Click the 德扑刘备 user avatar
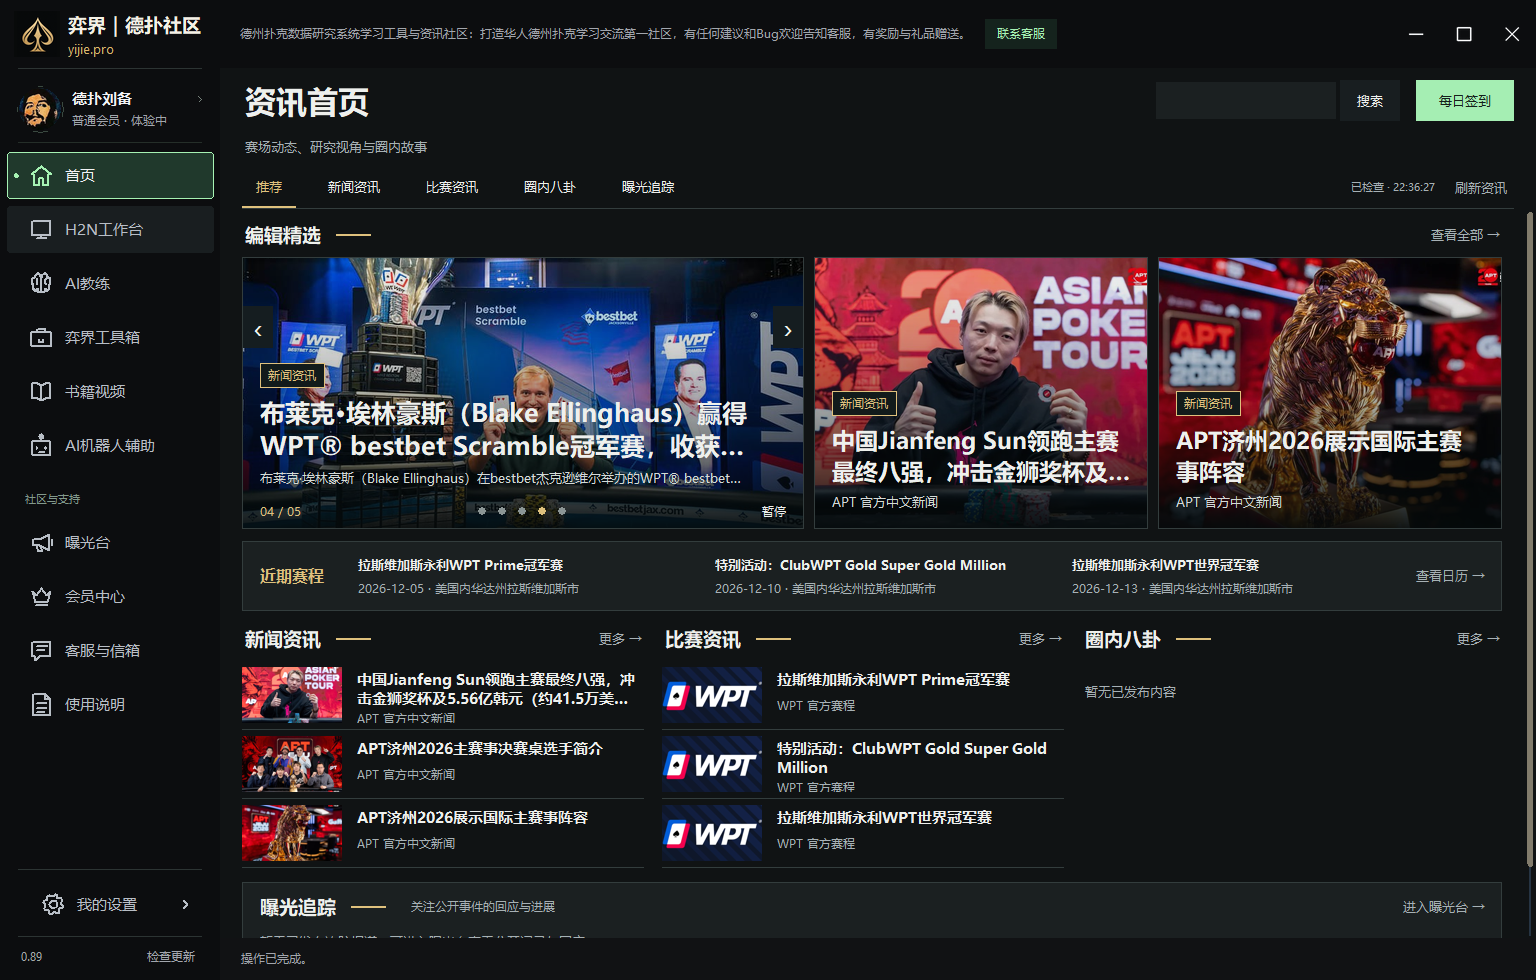This screenshot has height=980, width=1536. click(40, 109)
